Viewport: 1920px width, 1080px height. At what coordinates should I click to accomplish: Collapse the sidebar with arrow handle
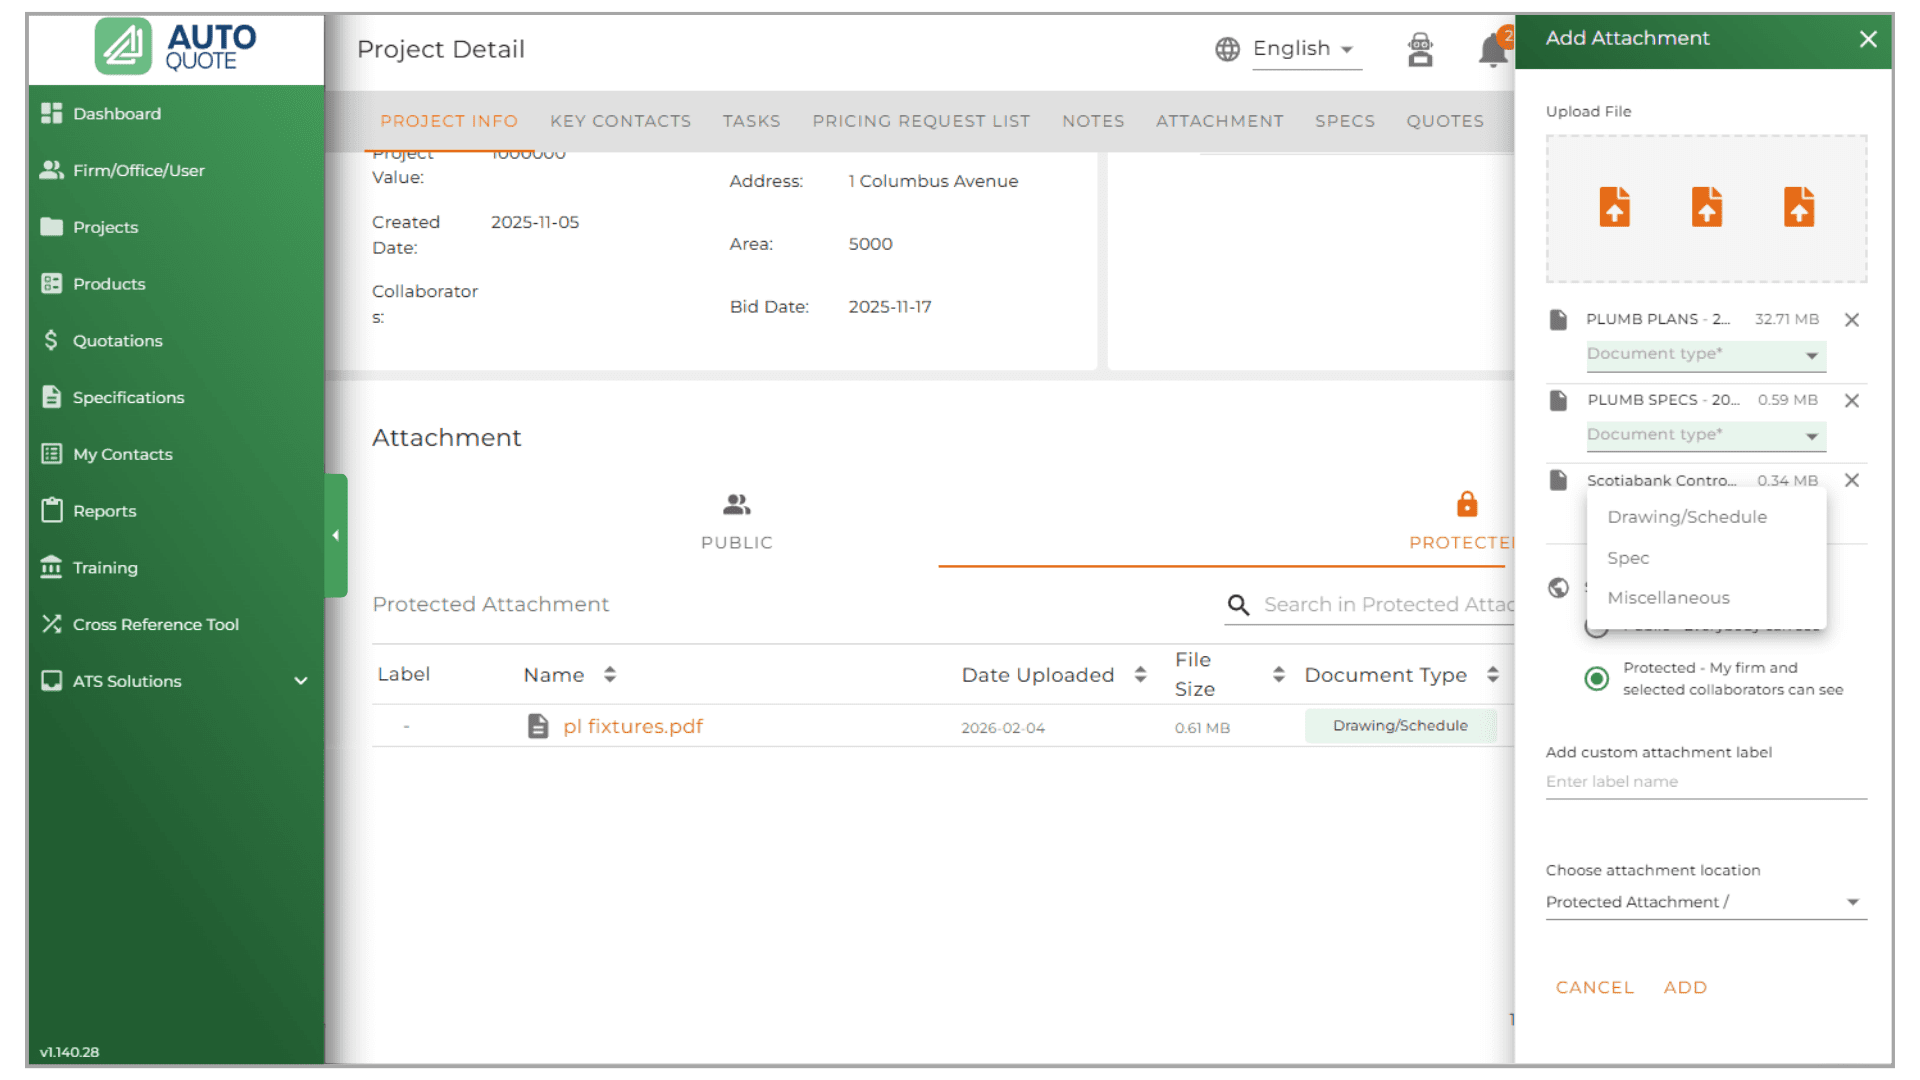coord(336,536)
